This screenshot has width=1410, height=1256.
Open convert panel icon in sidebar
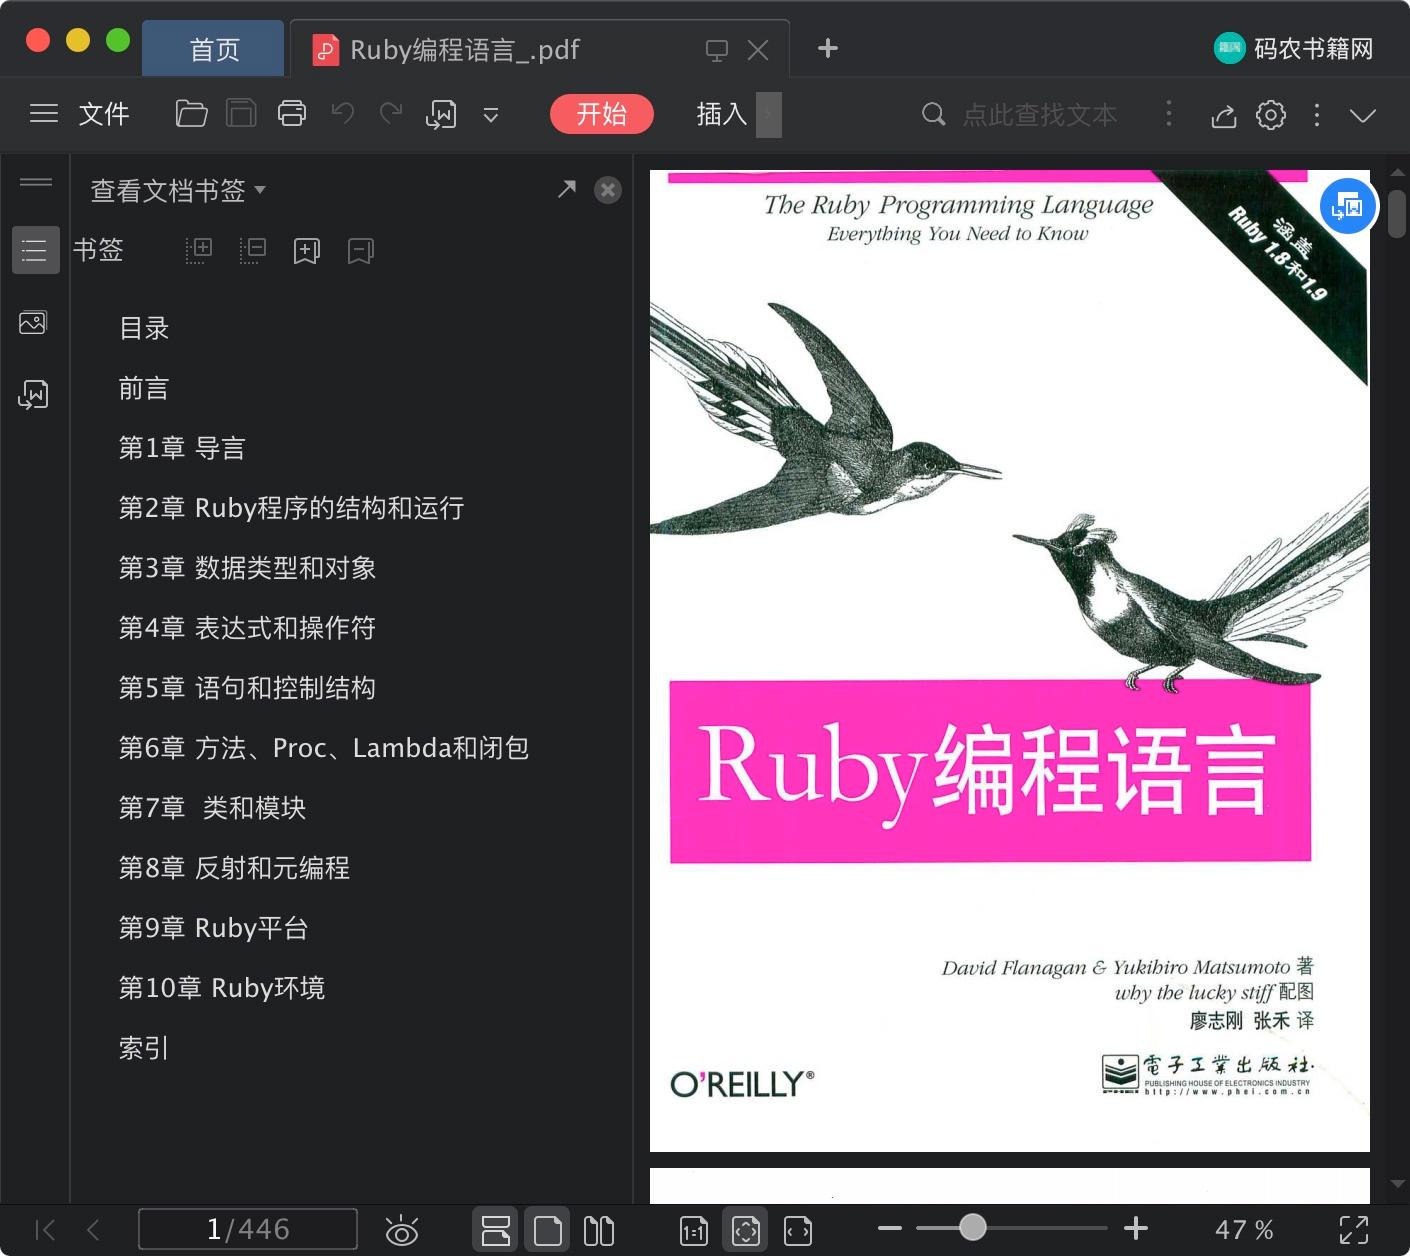pyautogui.click(x=33, y=395)
